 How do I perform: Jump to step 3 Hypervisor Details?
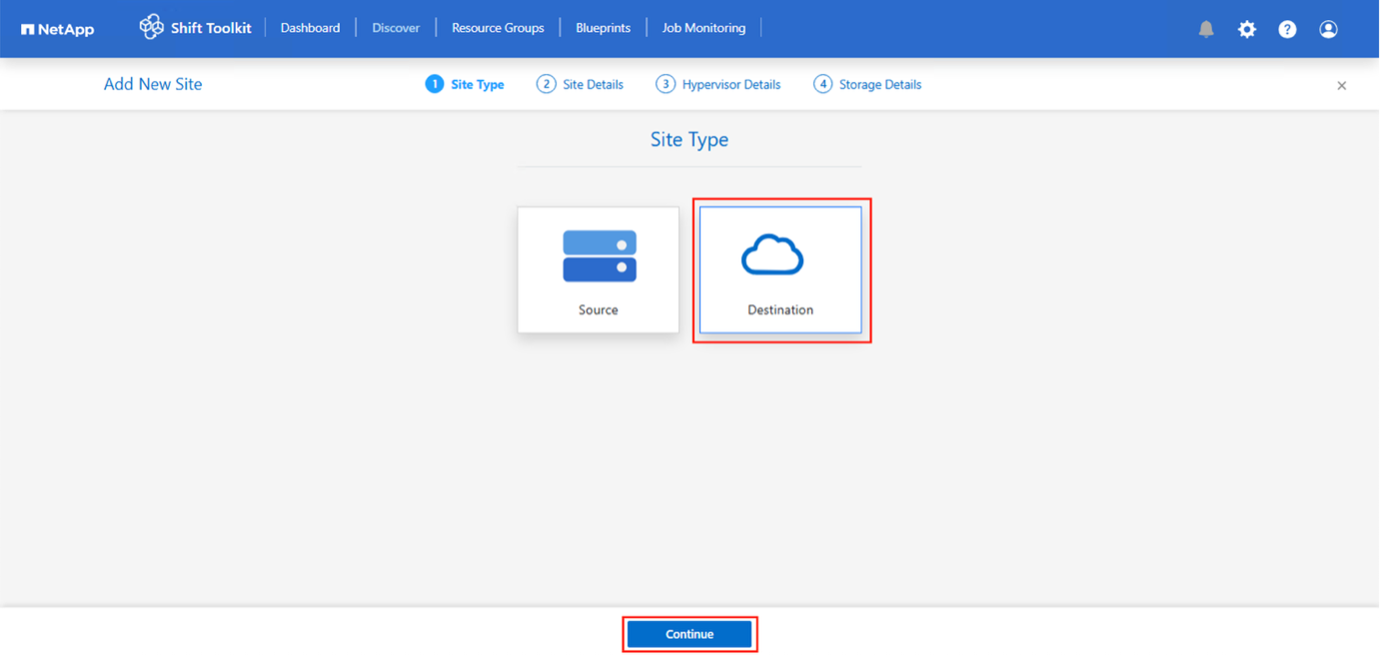[x=719, y=85]
